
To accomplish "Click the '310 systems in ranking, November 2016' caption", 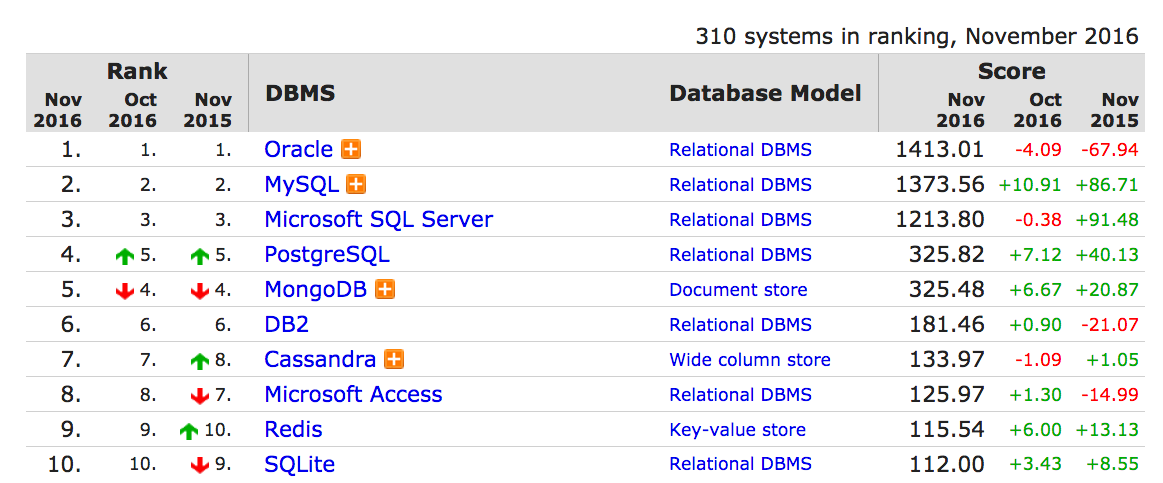I will click(x=917, y=36).
